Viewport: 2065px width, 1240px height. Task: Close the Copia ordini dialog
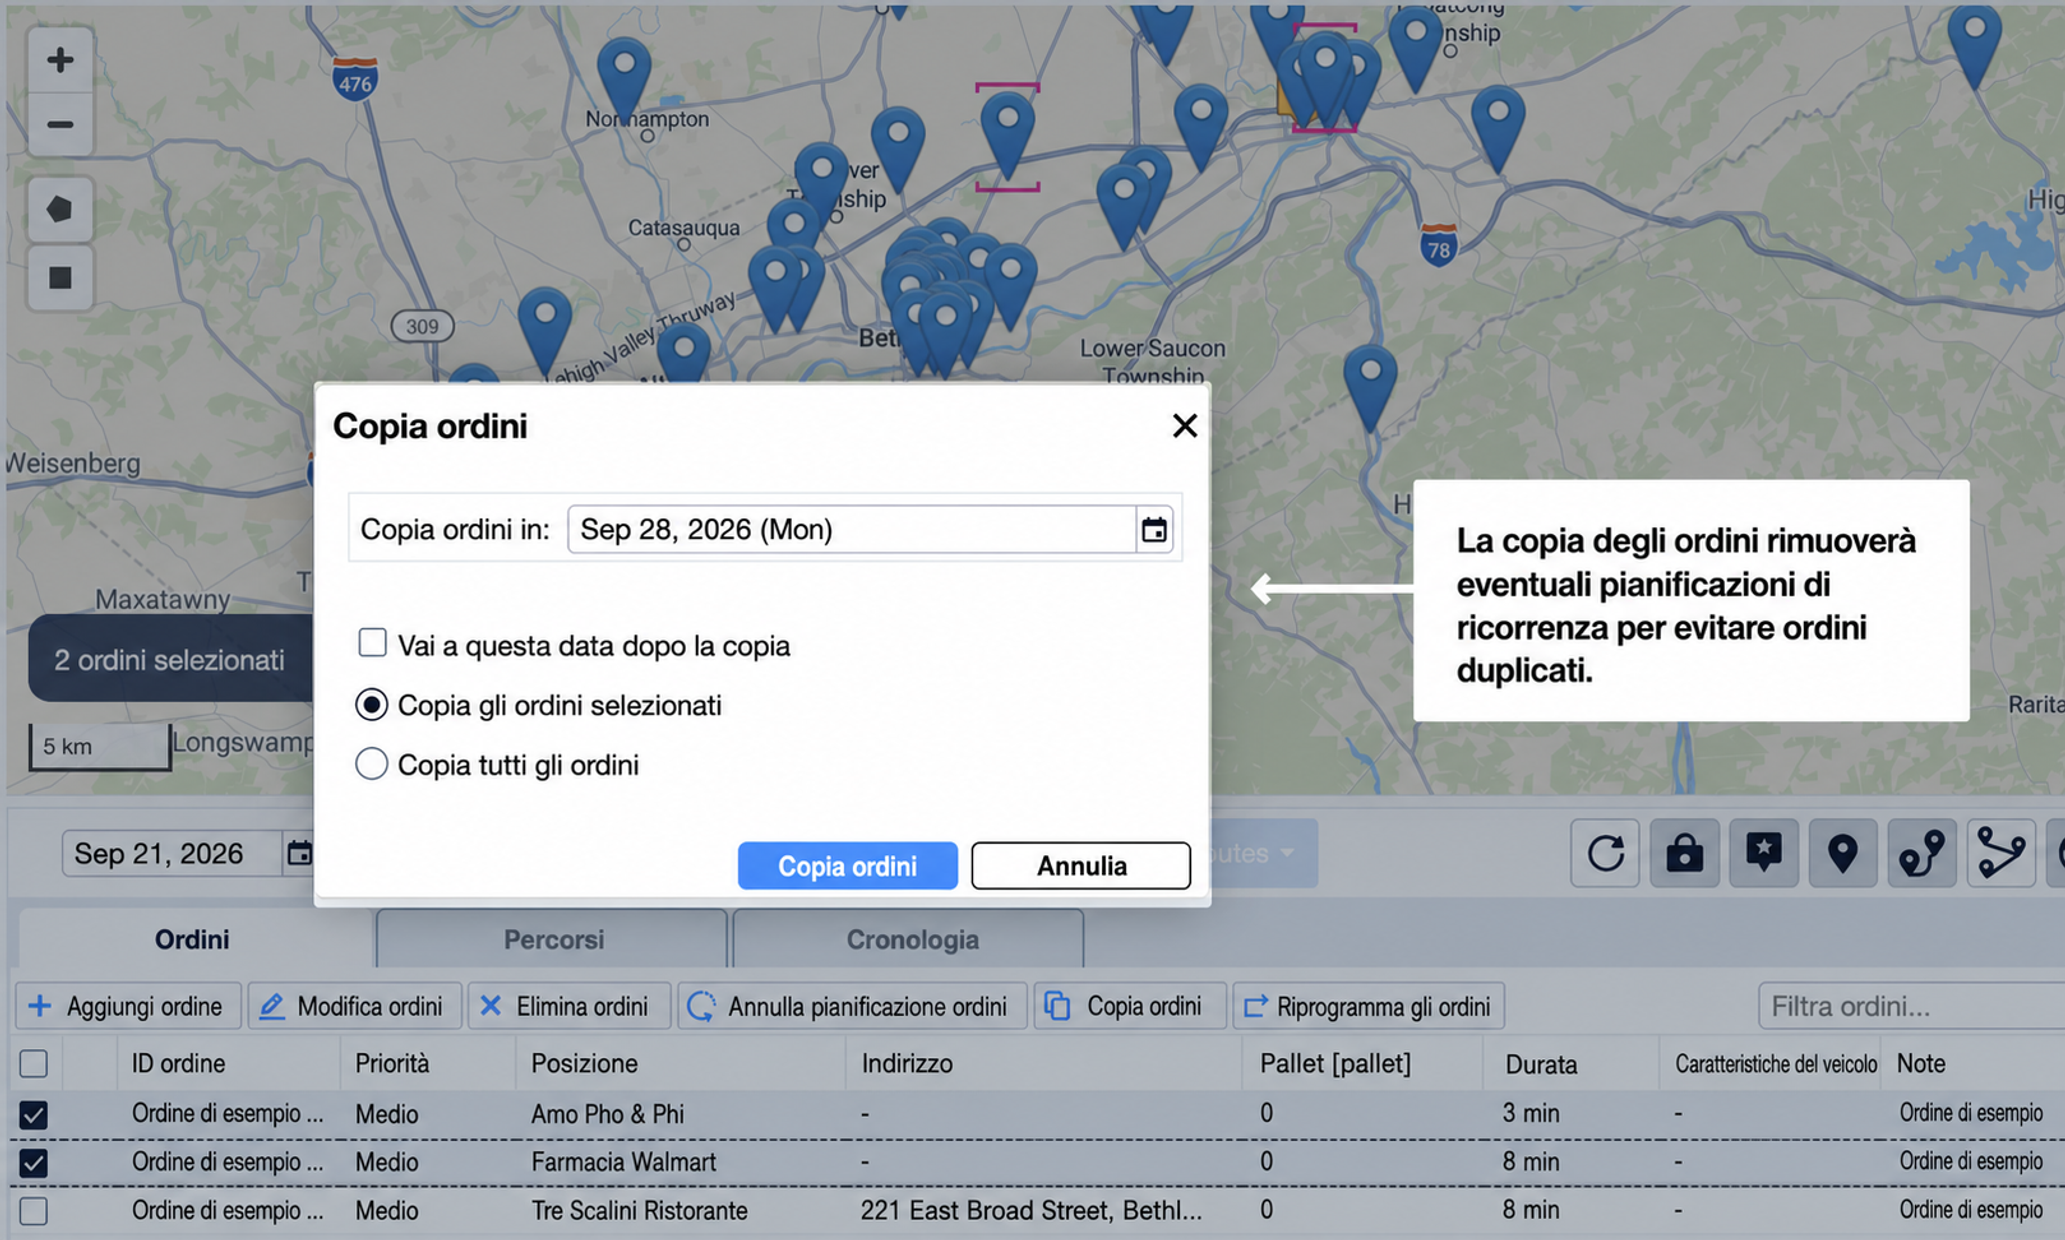tap(1184, 426)
